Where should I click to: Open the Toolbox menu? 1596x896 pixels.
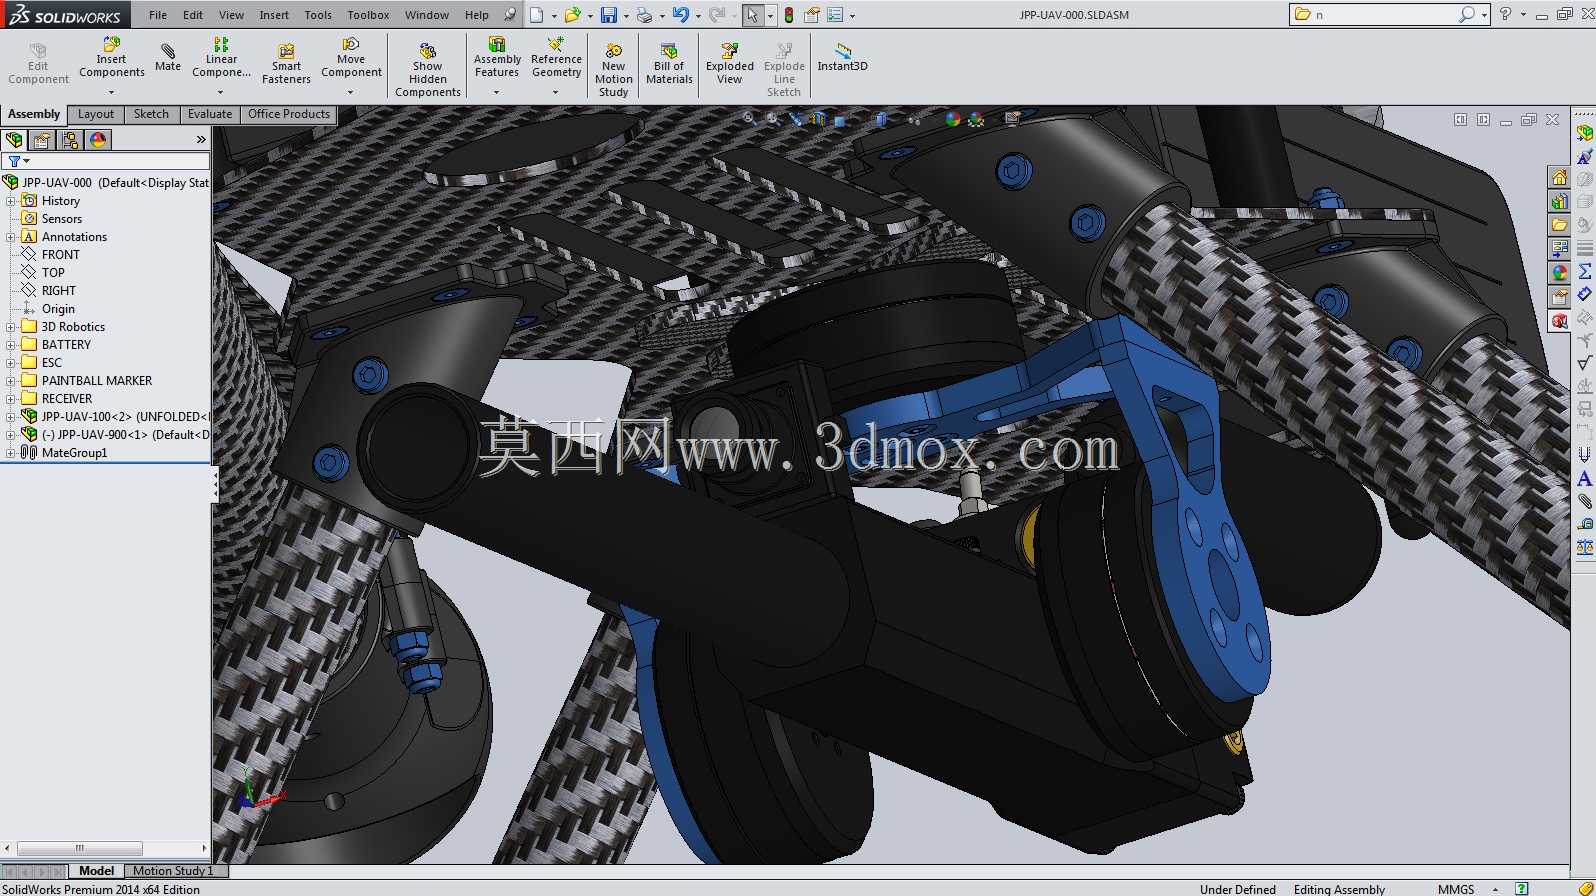(x=368, y=15)
